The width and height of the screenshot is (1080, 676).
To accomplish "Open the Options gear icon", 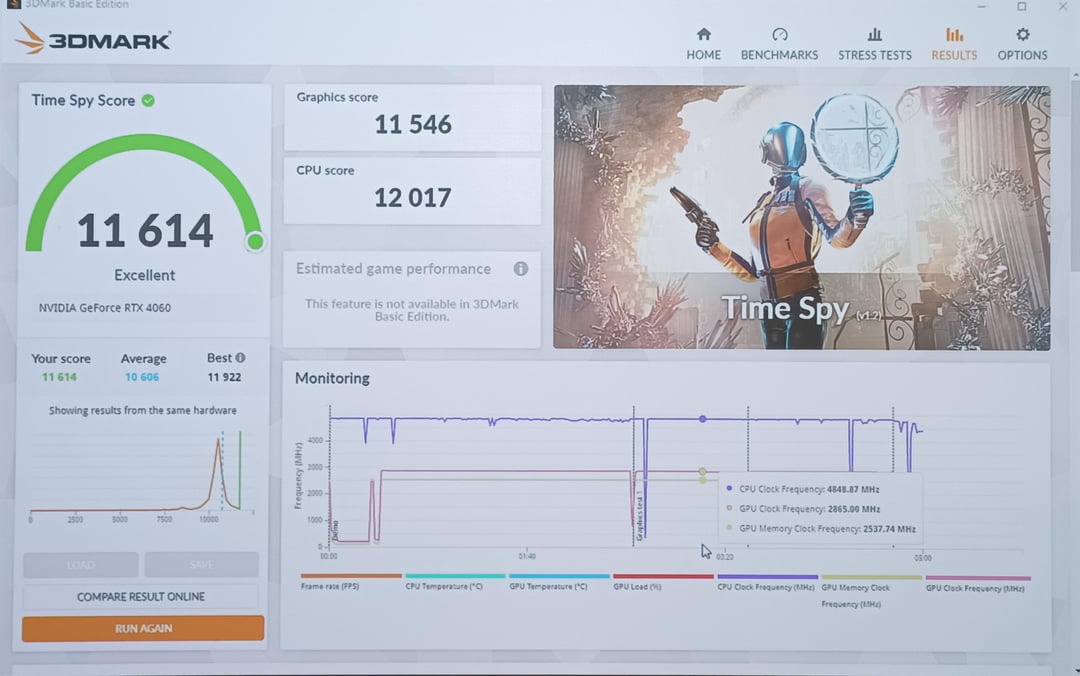I will tap(1023, 34).
